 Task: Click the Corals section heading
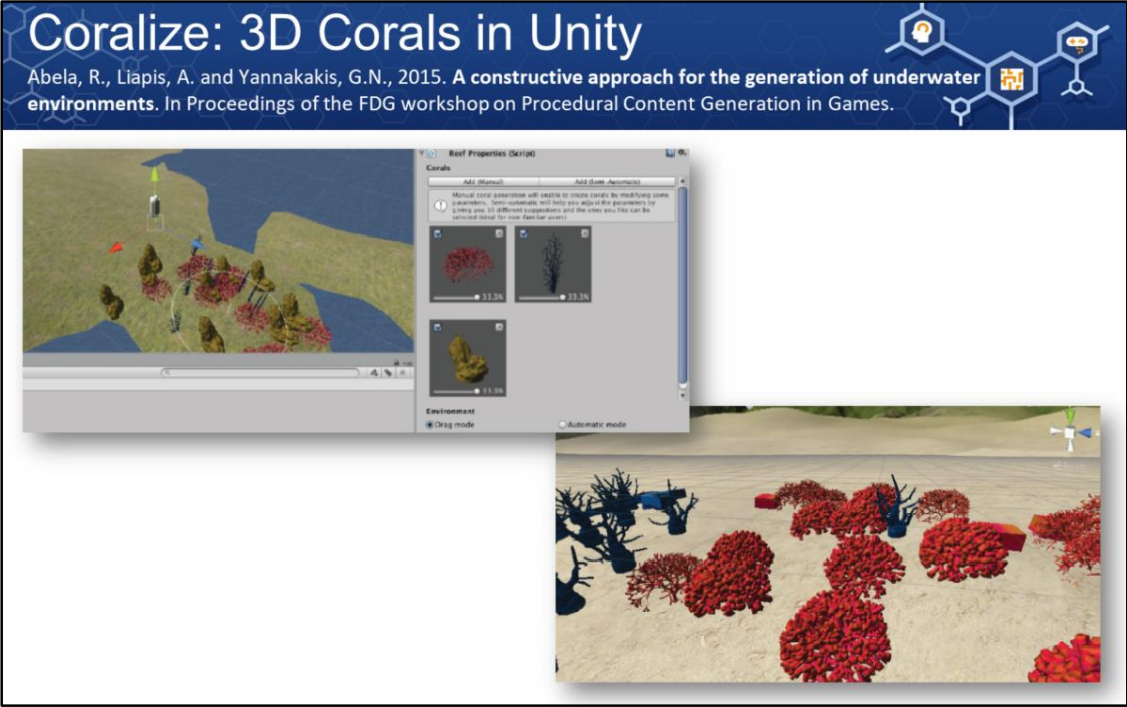[x=438, y=167]
